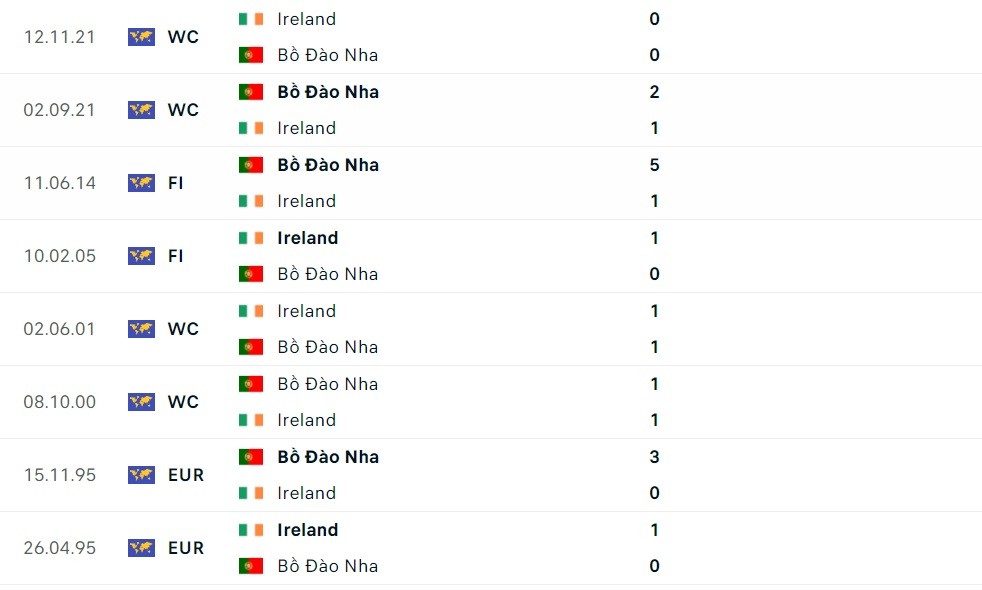Click the date 02.06.01

click(x=60, y=329)
